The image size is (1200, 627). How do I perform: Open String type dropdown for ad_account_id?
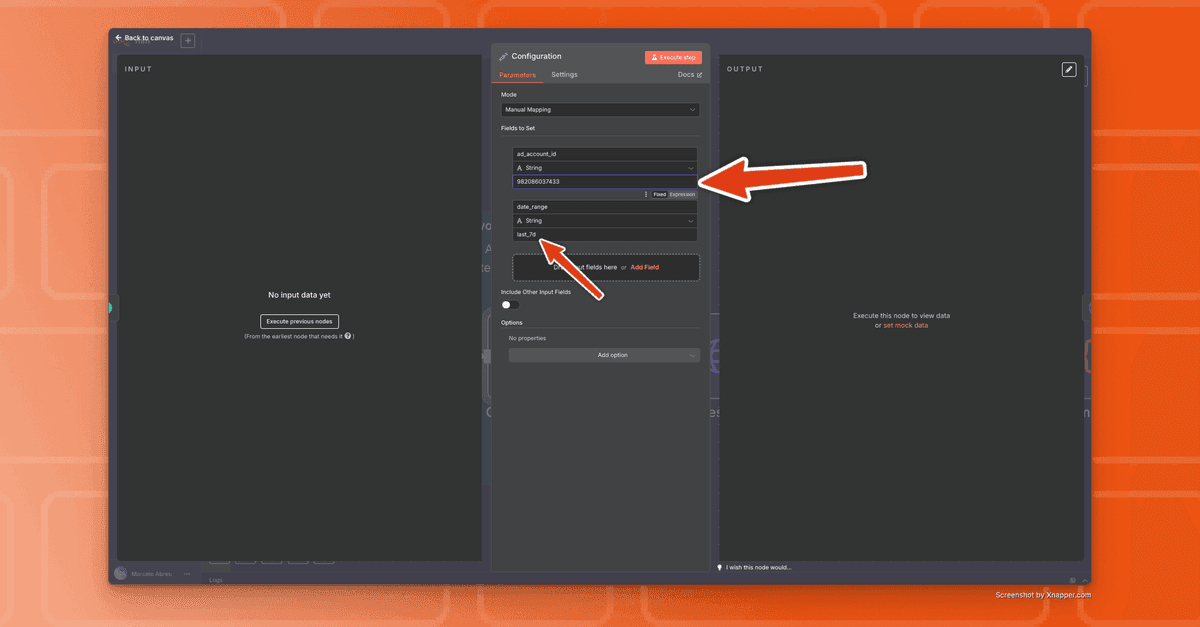tap(605, 168)
